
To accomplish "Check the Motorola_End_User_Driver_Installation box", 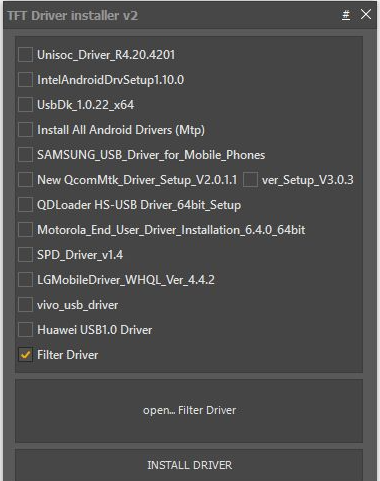I will point(25,230).
